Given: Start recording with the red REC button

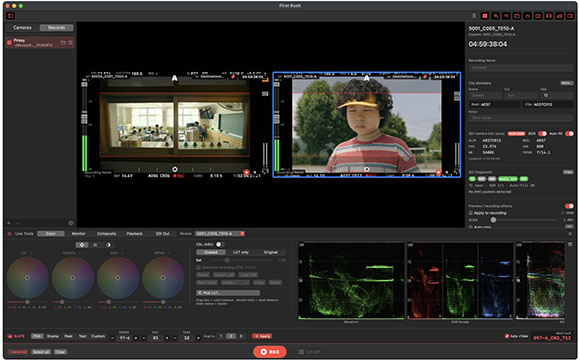Looking at the screenshot, I should [270, 352].
